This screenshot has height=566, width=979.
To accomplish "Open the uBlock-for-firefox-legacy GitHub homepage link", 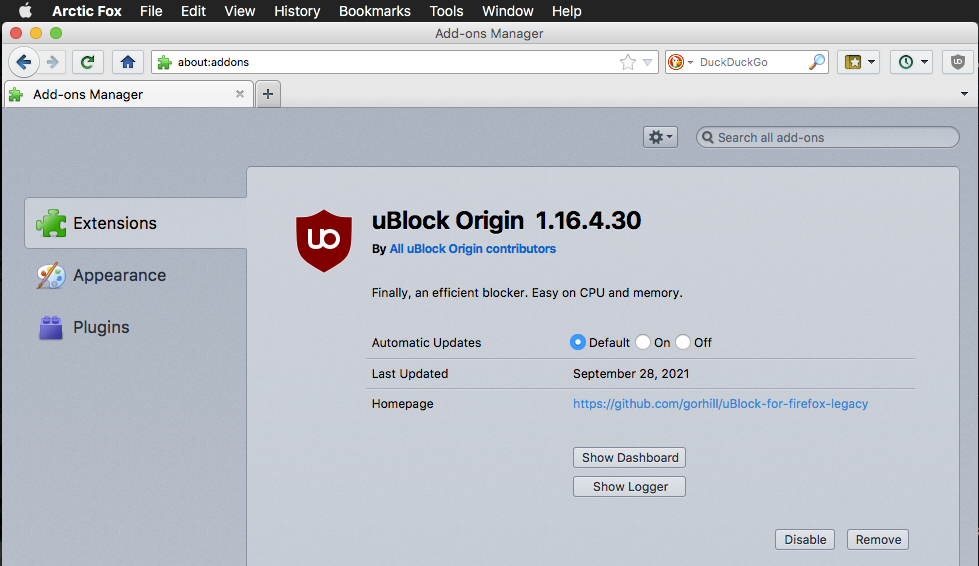I will pos(721,404).
